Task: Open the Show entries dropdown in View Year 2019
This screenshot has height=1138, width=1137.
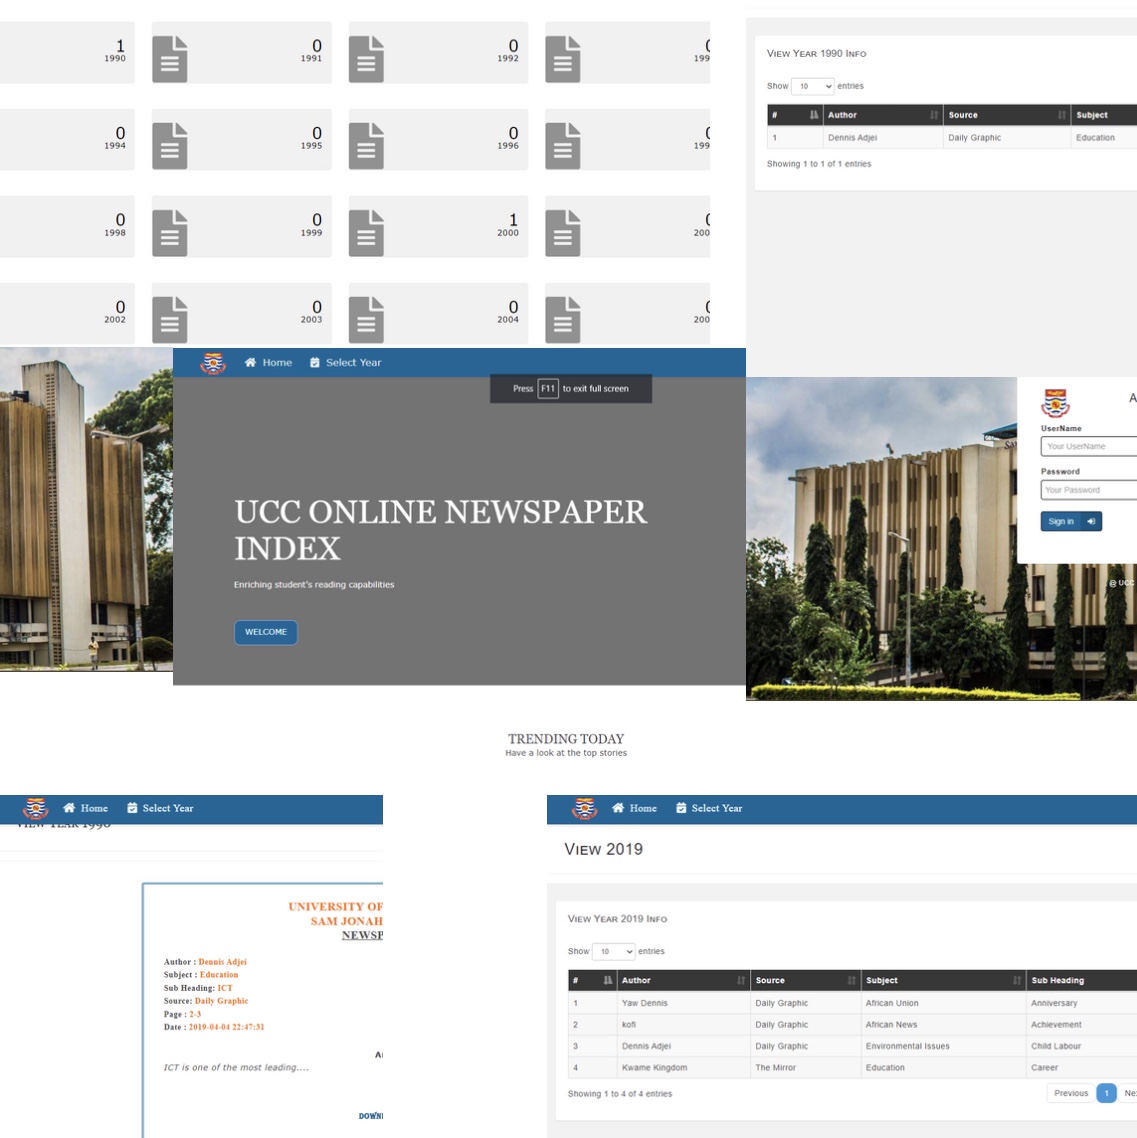Action: (614, 951)
